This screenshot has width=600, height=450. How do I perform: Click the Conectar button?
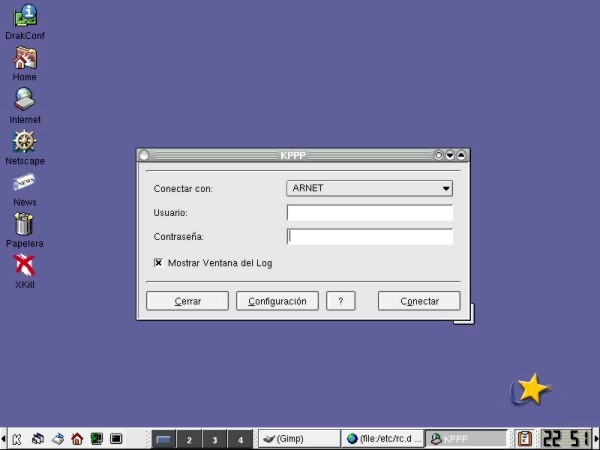pos(419,301)
